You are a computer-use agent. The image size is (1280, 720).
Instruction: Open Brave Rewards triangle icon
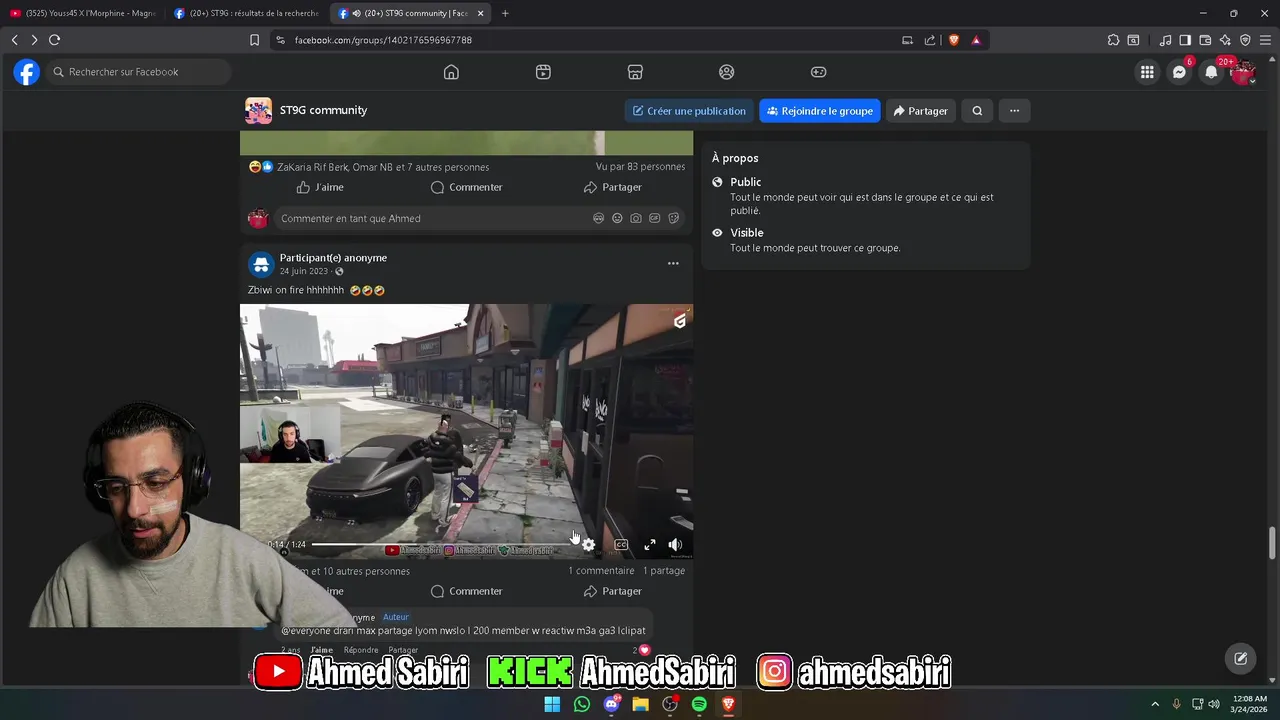tap(976, 40)
